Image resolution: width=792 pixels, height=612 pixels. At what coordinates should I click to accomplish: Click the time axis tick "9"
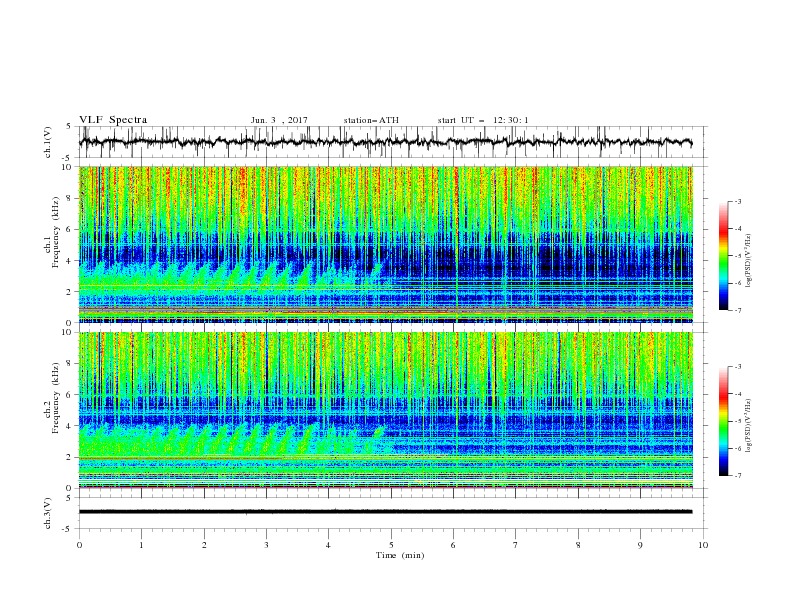pyautogui.click(x=640, y=545)
